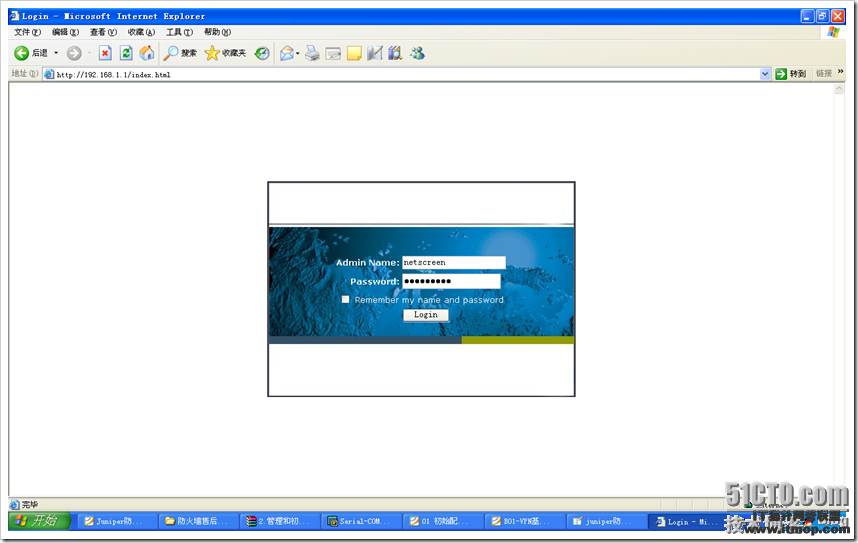
Task: Open the 编辑 menu
Action: pos(66,32)
